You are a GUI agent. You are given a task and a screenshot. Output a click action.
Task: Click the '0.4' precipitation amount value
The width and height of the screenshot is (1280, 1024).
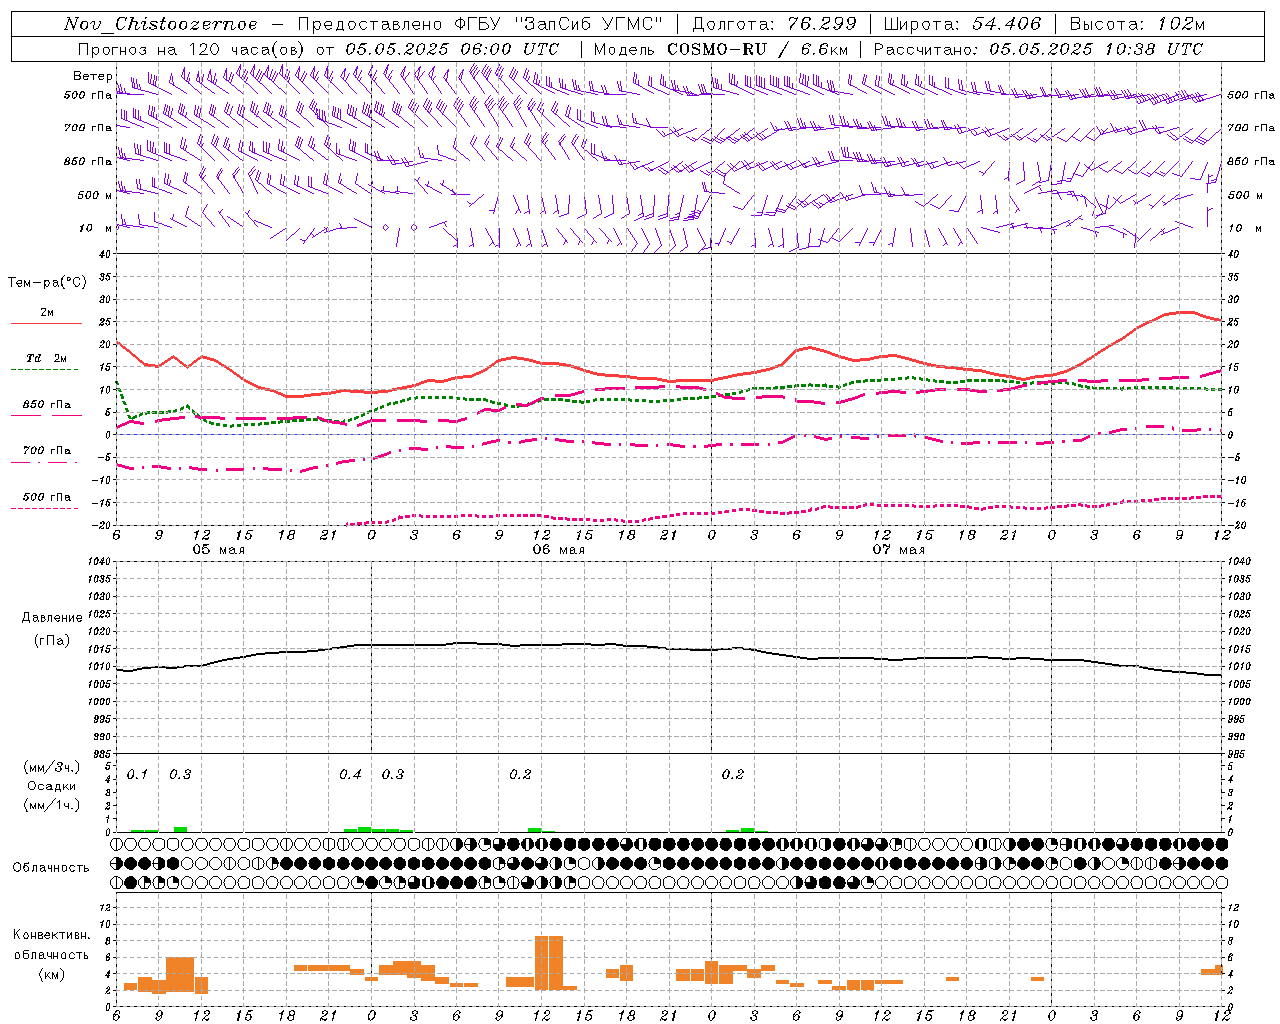(x=350, y=775)
